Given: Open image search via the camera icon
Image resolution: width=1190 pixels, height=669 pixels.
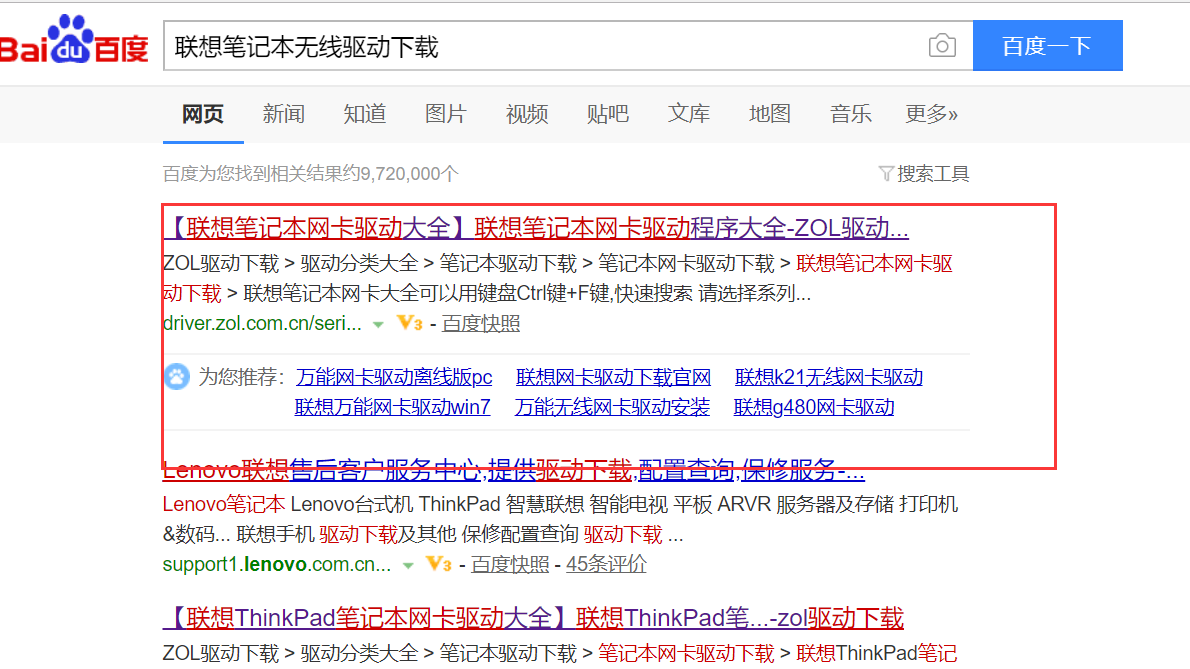Looking at the screenshot, I should tap(941, 45).
